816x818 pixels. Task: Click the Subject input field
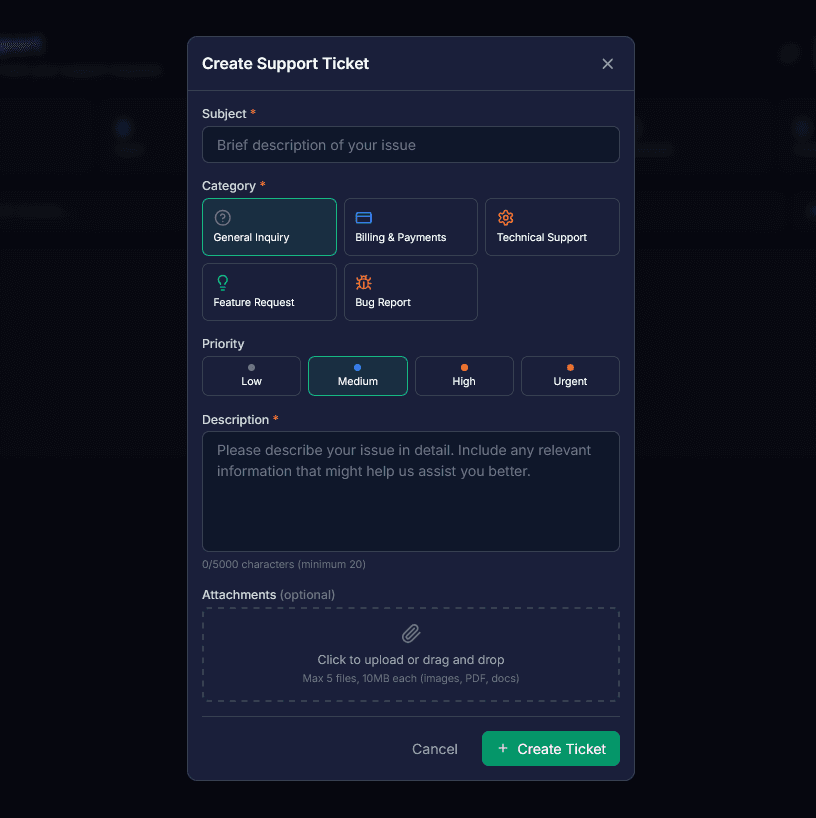coord(410,144)
